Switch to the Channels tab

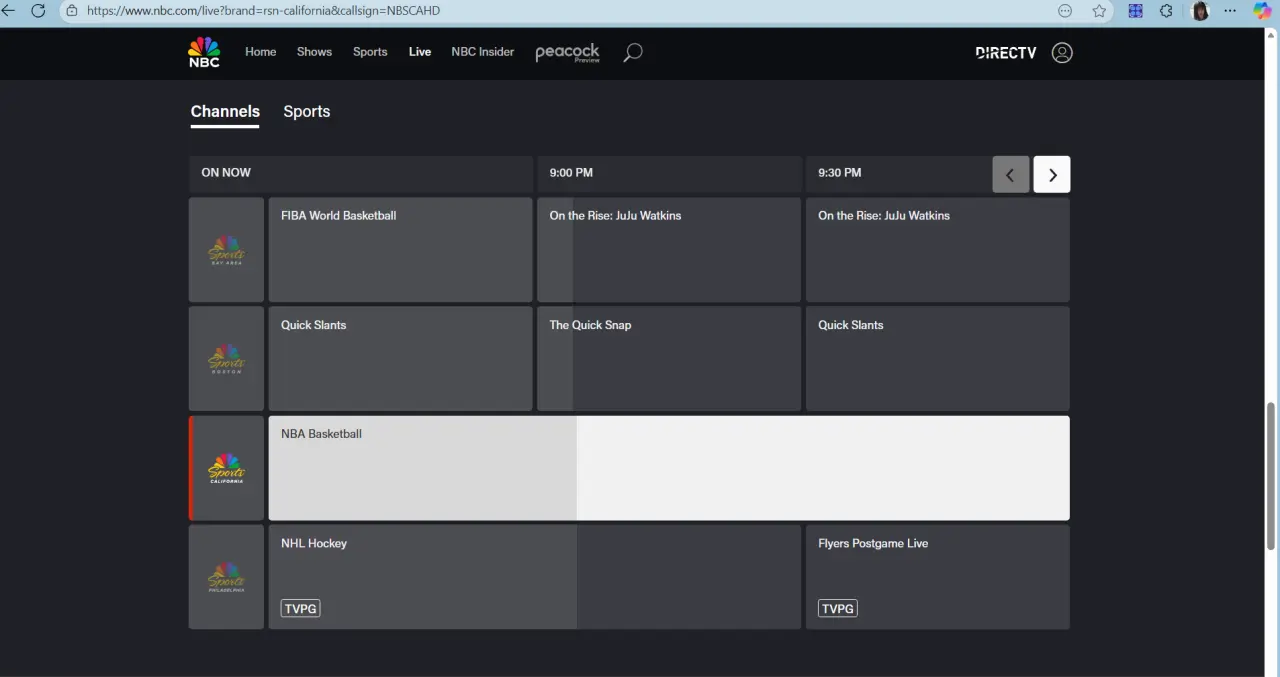(x=225, y=112)
